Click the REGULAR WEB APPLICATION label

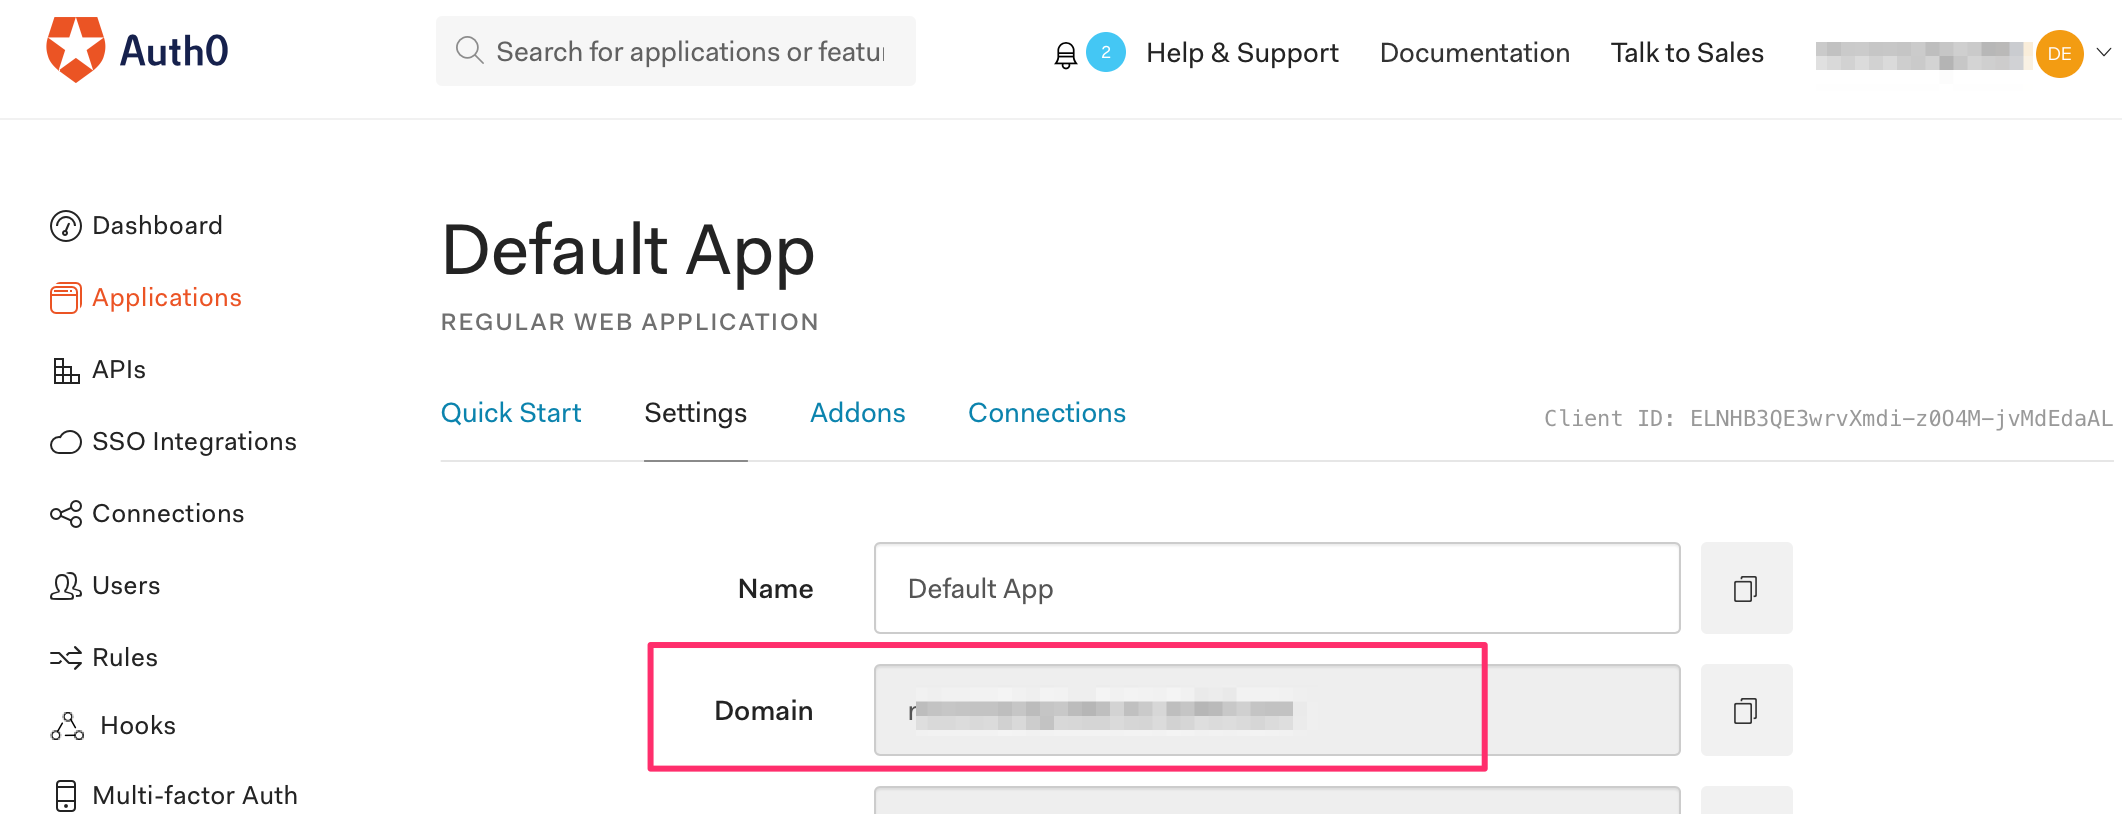click(630, 322)
